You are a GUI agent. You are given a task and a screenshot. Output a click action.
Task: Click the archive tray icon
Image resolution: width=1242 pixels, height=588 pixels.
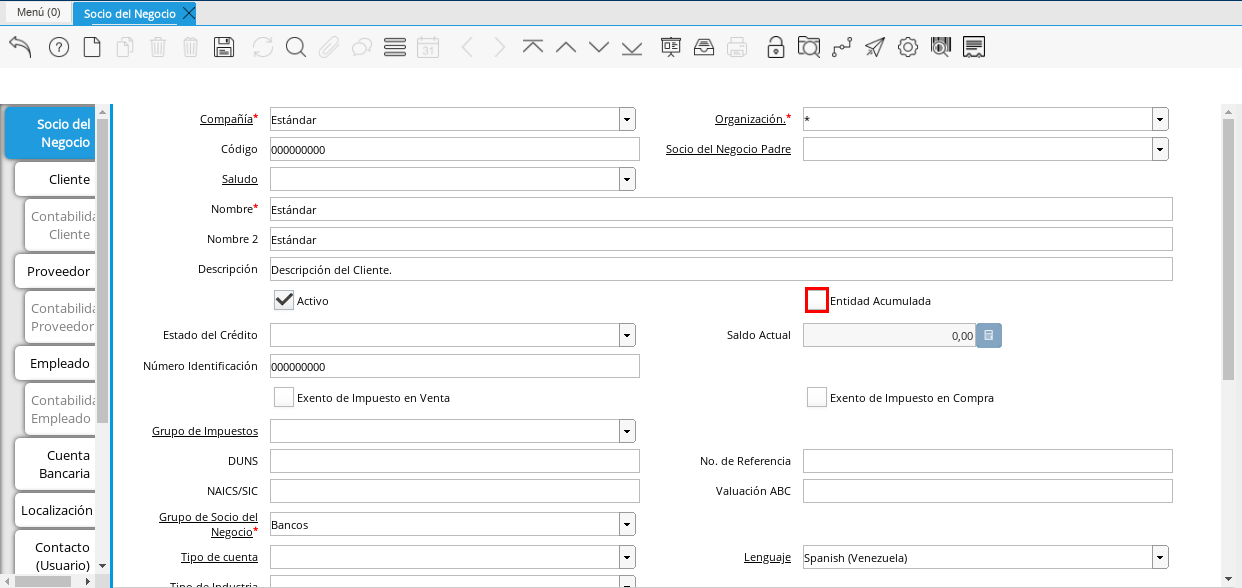click(704, 47)
